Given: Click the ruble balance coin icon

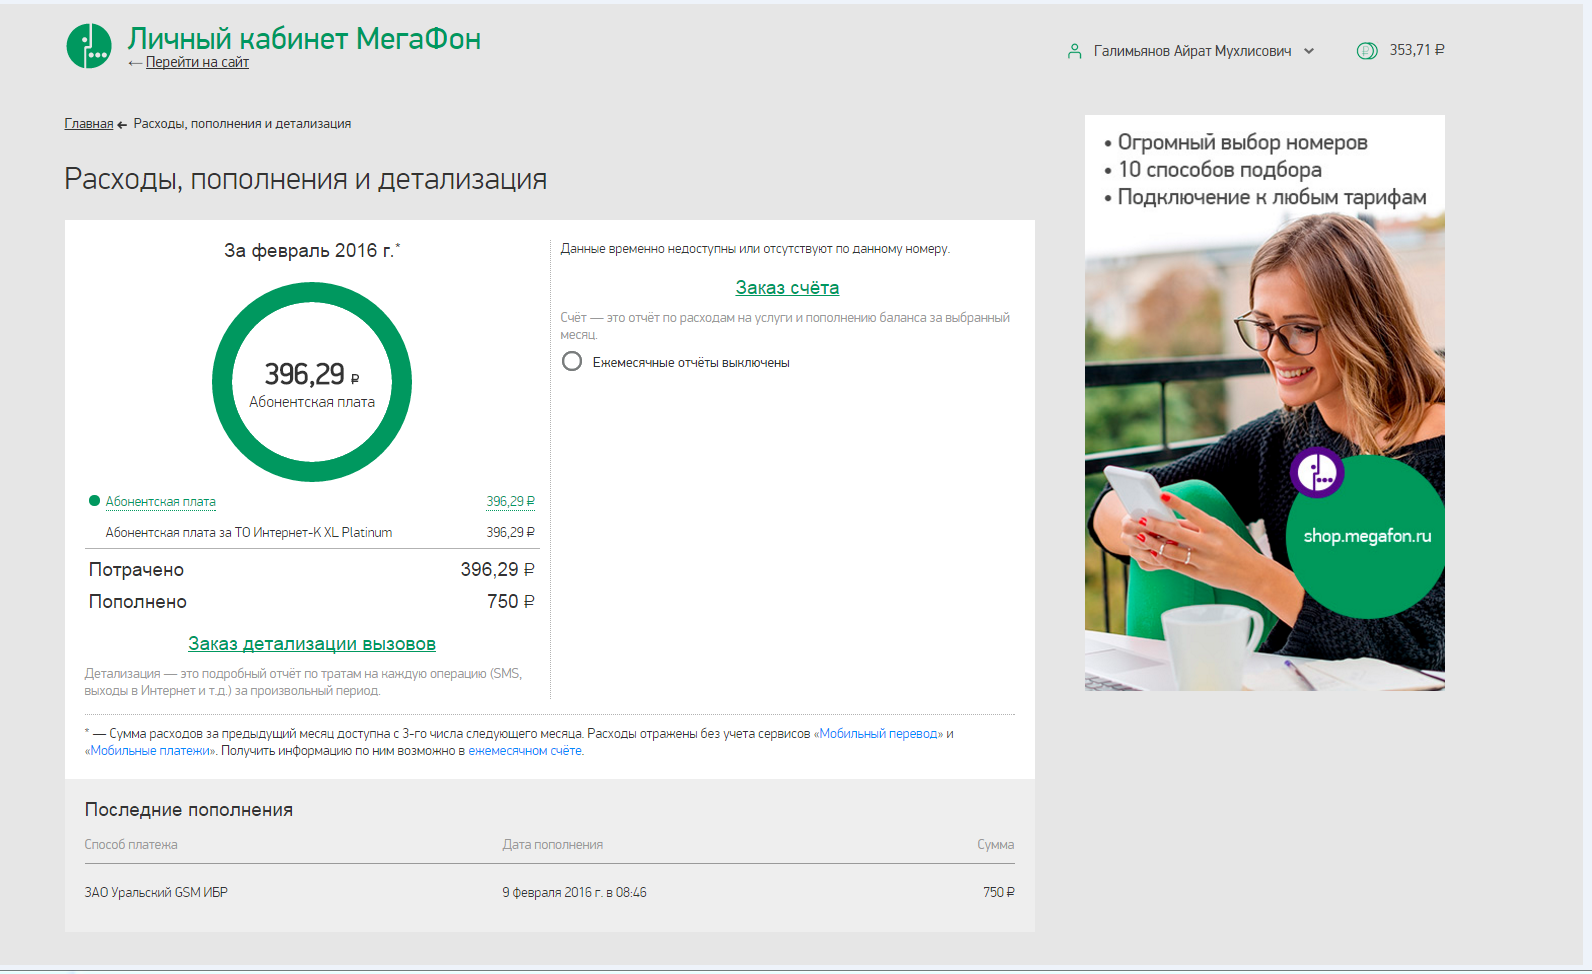Looking at the screenshot, I should coord(1366,51).
